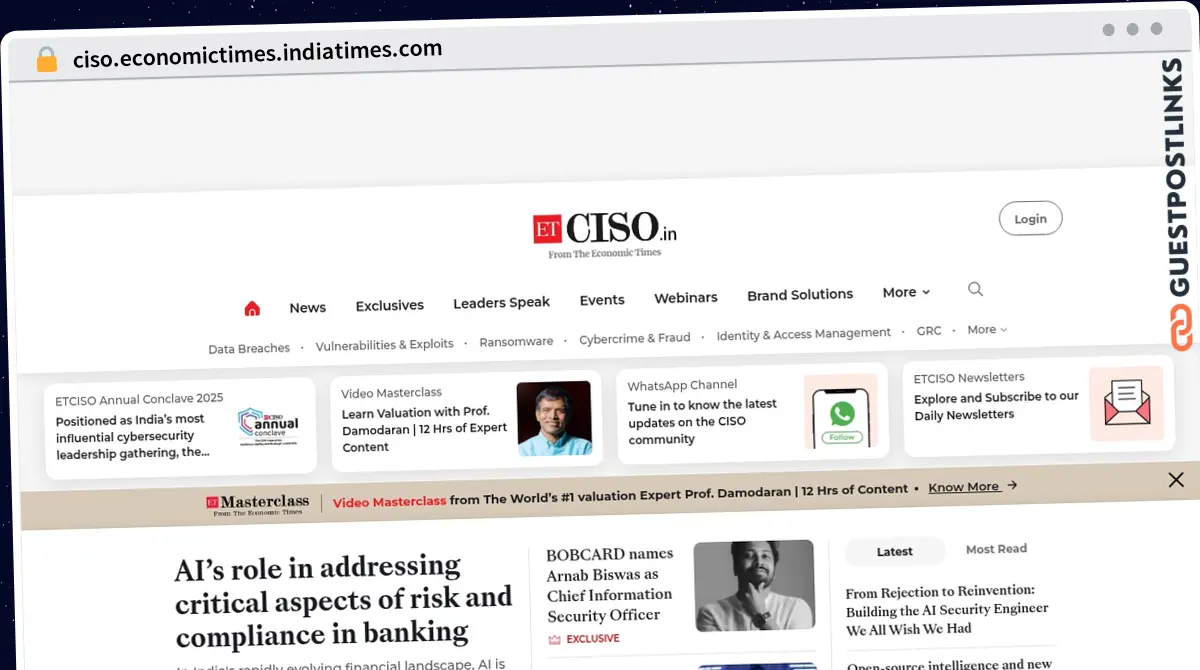
Task: Open AI's role in banking headline
Action: click(x=343, y=600)
